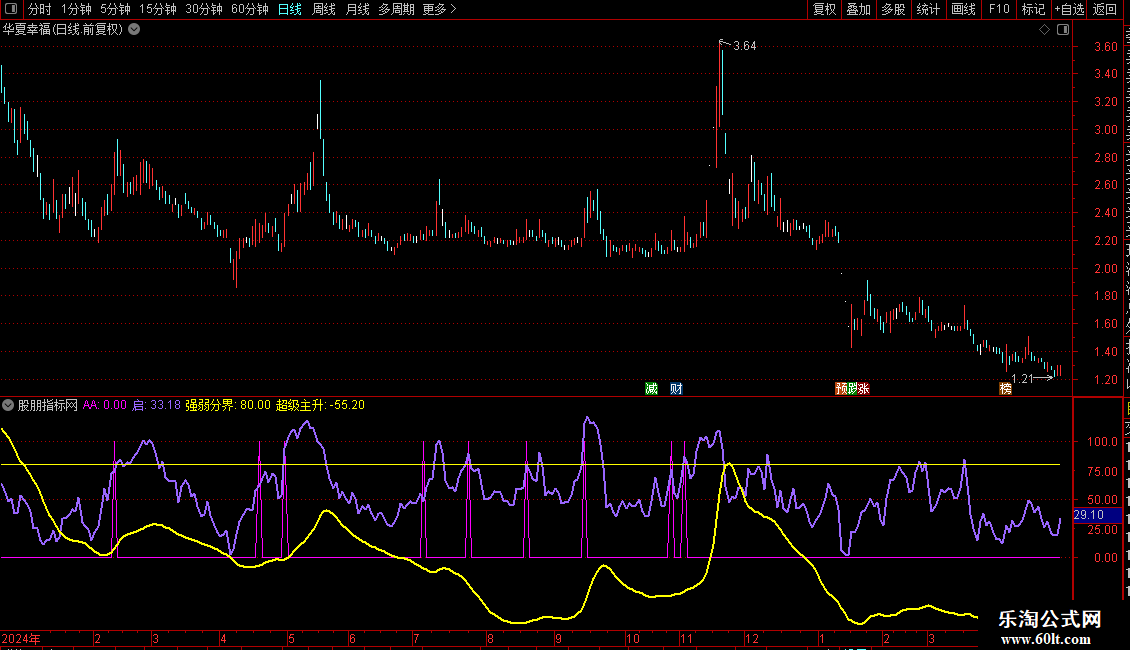
Task: Click the 返回 back button
Action: [x=1105, y=9]
